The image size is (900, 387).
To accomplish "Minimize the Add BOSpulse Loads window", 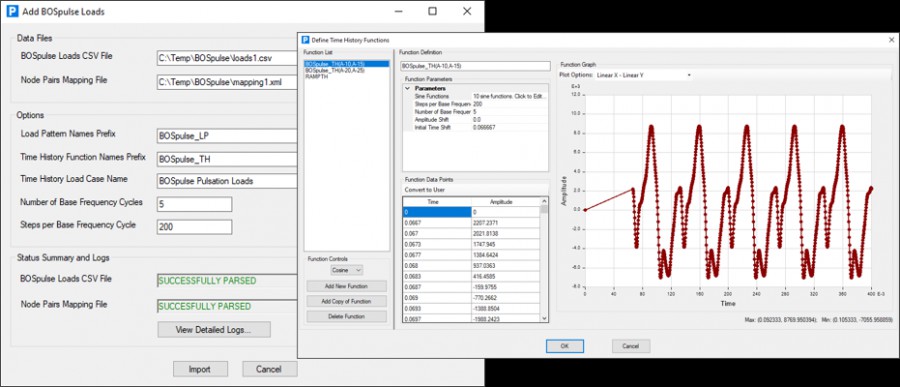I will (x=397, y=11).
